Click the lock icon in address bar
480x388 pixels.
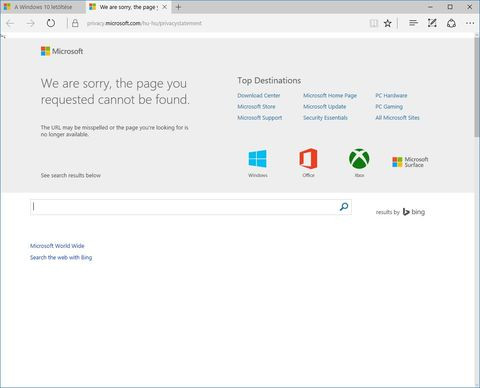click(x=75, y=23)
